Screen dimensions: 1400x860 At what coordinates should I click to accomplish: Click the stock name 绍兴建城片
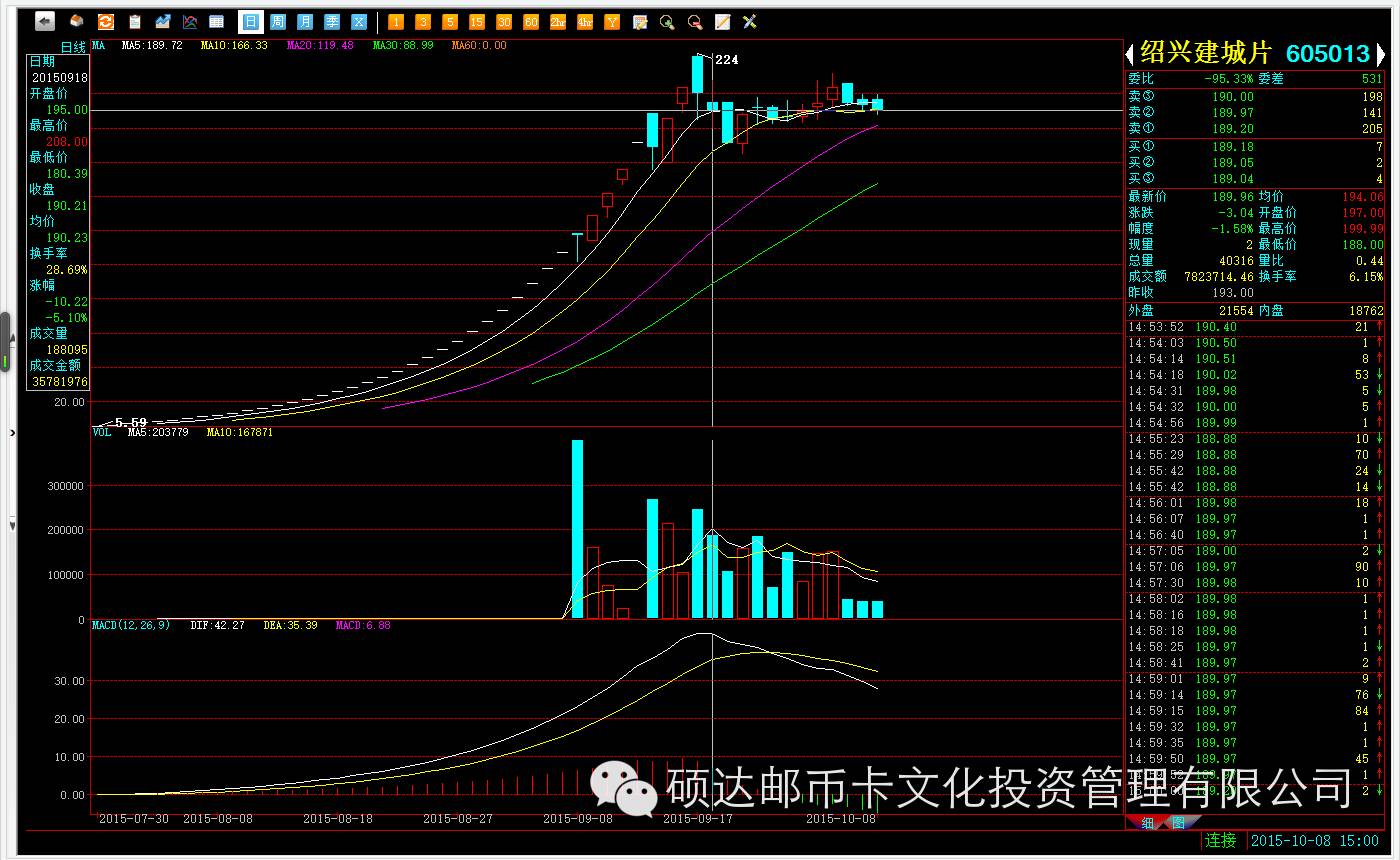(x=1207, y=53)
